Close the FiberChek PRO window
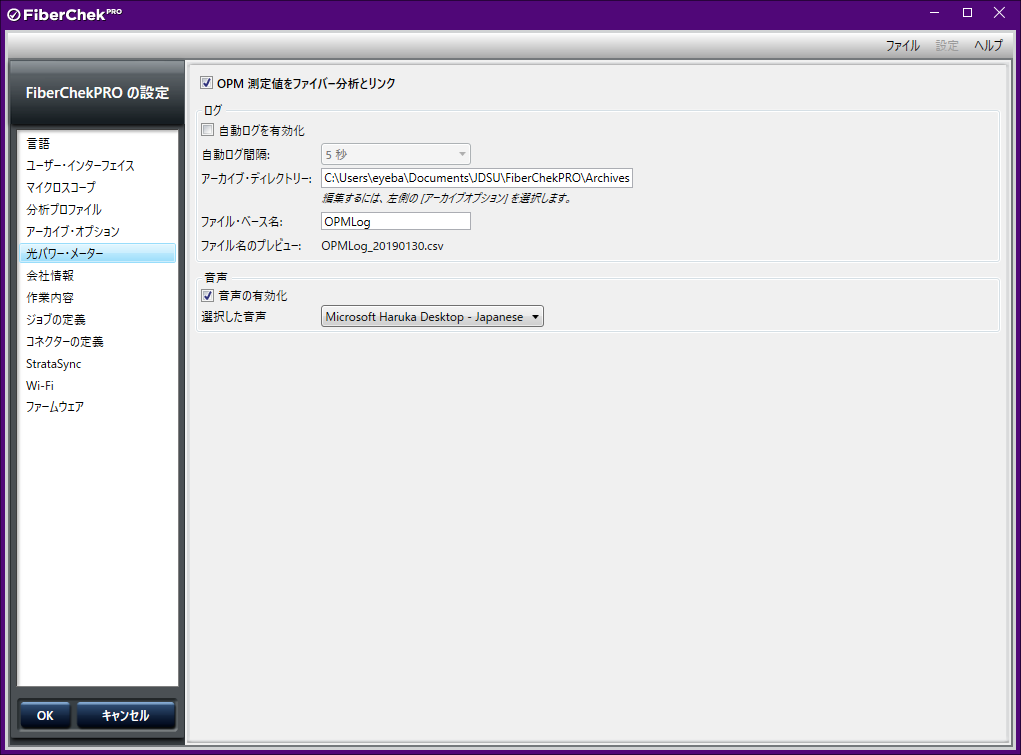The width and height of the screenshot is (1021, 755). click(1000, 13)
